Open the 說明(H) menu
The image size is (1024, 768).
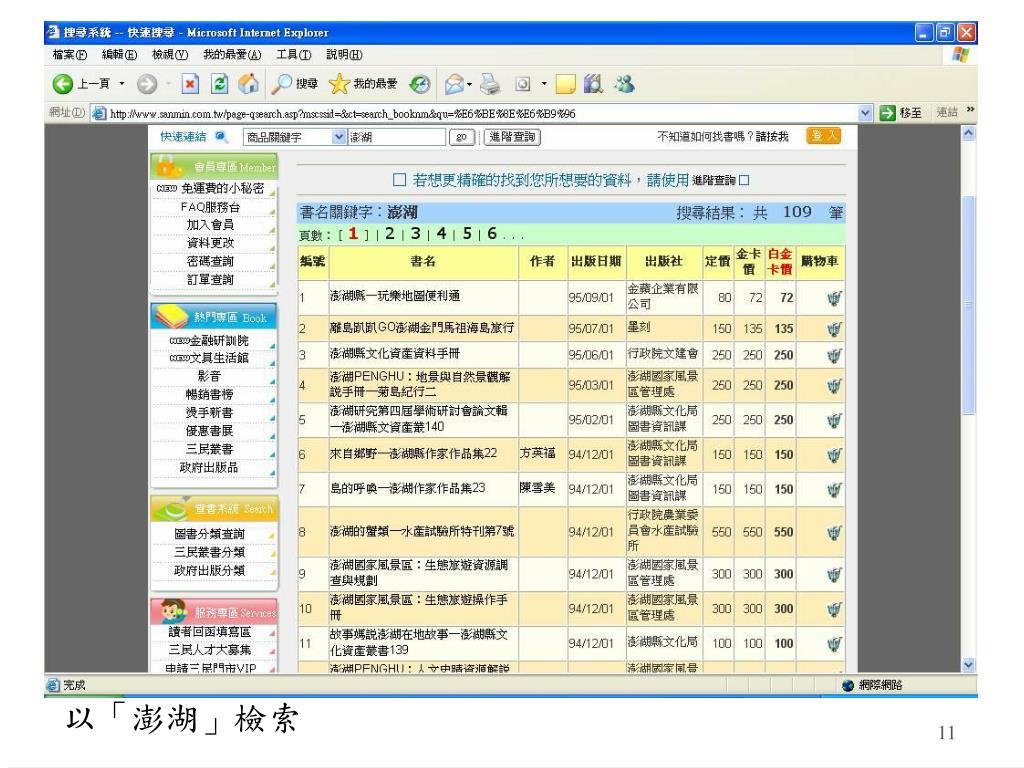[344, 55]
